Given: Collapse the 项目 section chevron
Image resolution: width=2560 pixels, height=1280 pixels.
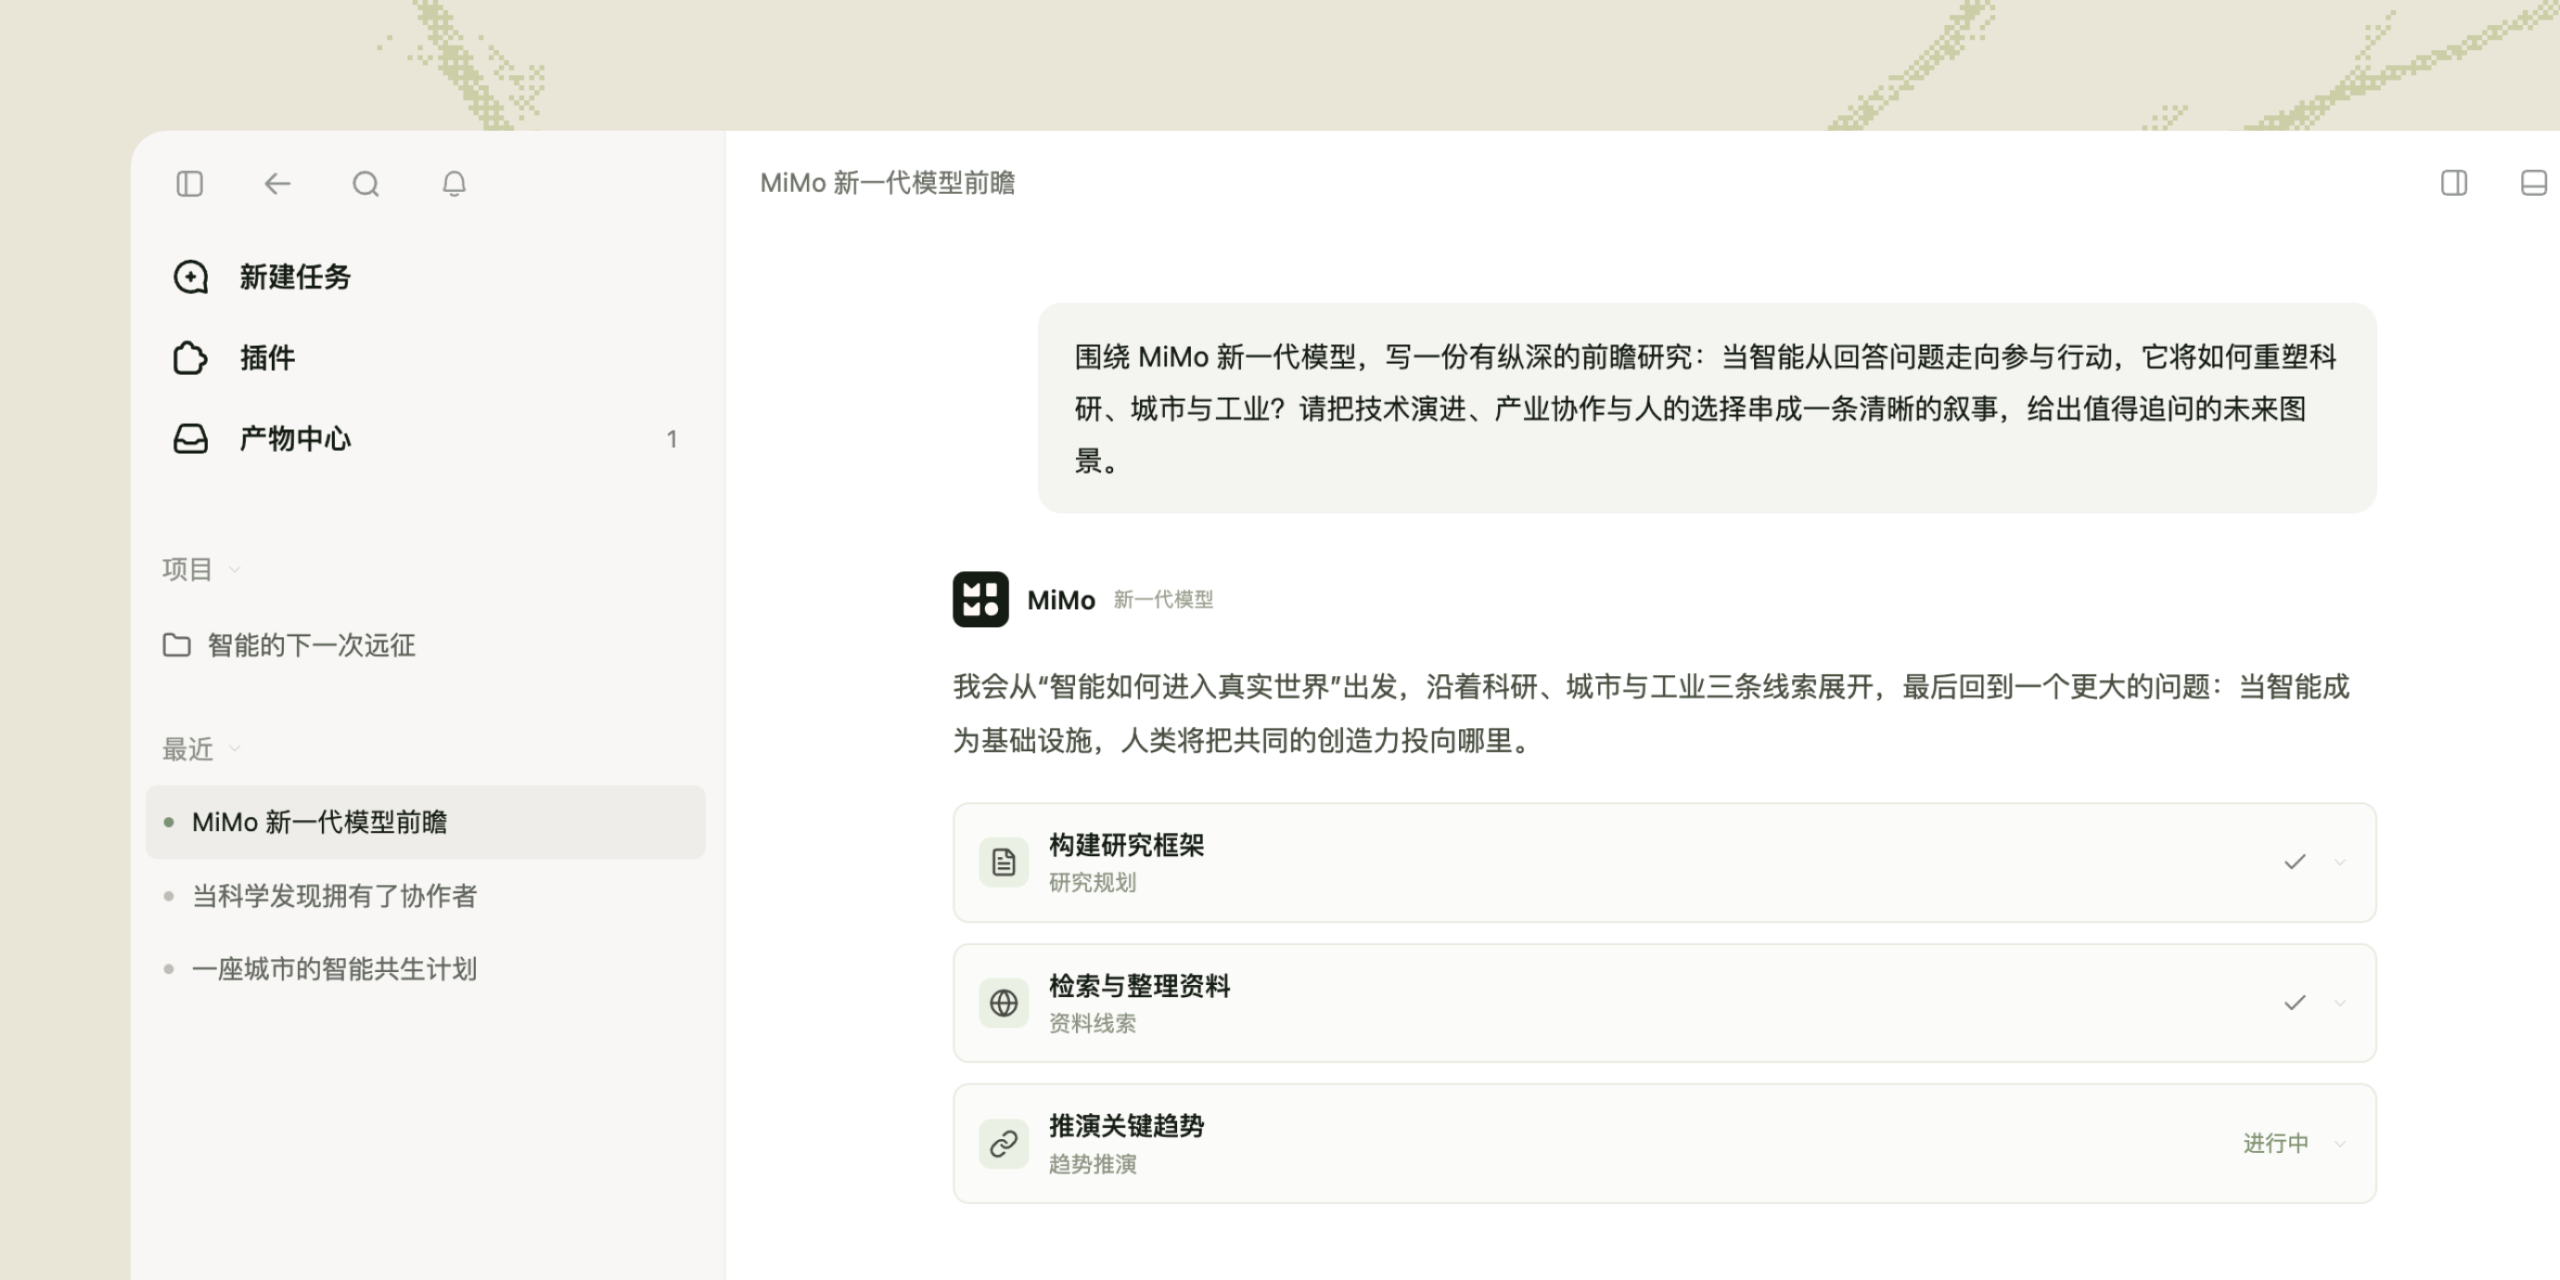Looking at the screenshot, I should (234, 570).
